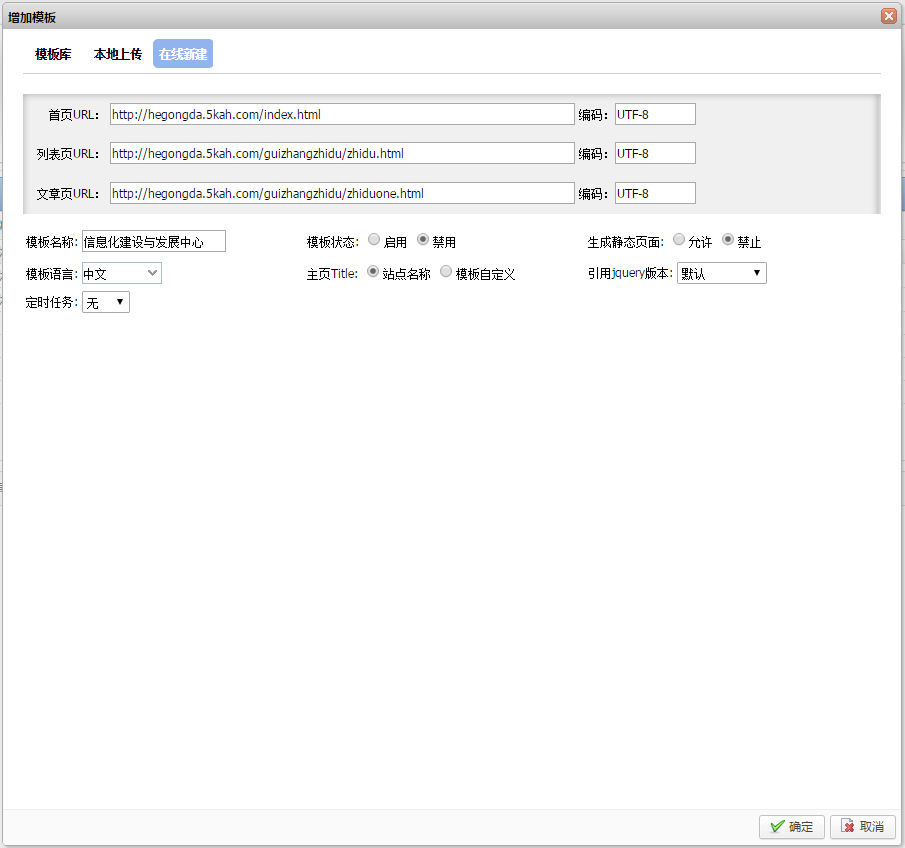Viewport: 905px width, 848px height.
Task: Expand the jquery版本 dropdown
Action: point(722,273)
